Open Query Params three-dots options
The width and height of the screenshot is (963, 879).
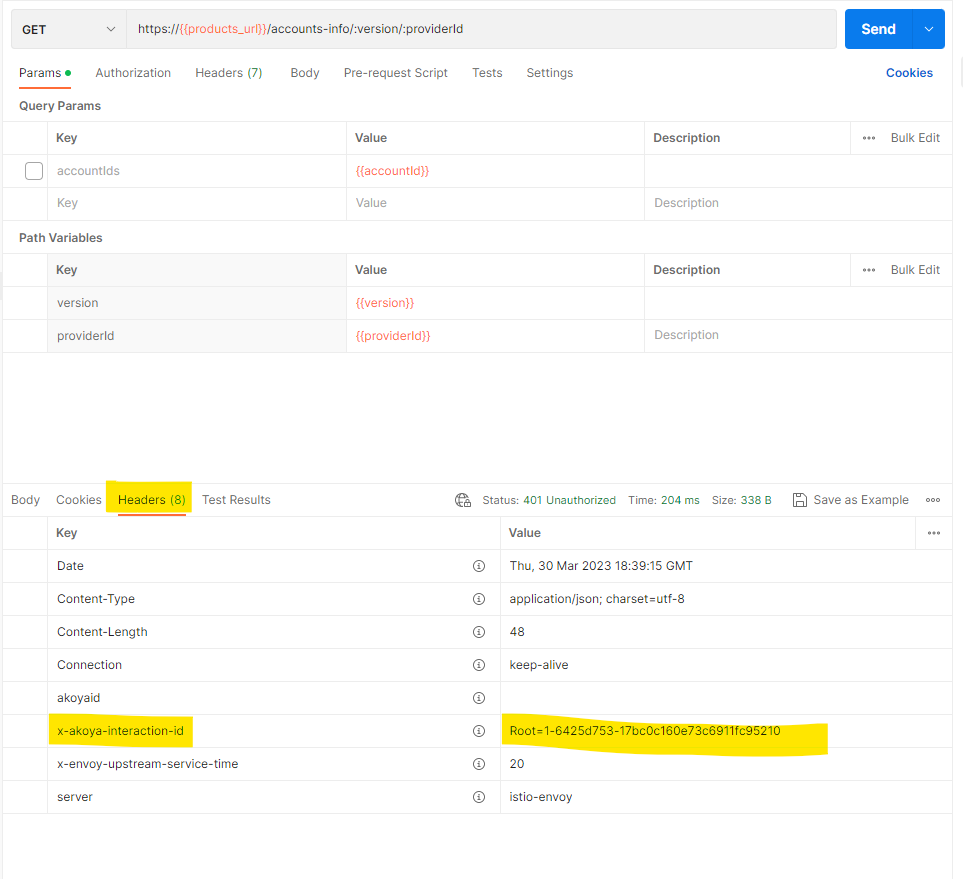click(868, 138)
